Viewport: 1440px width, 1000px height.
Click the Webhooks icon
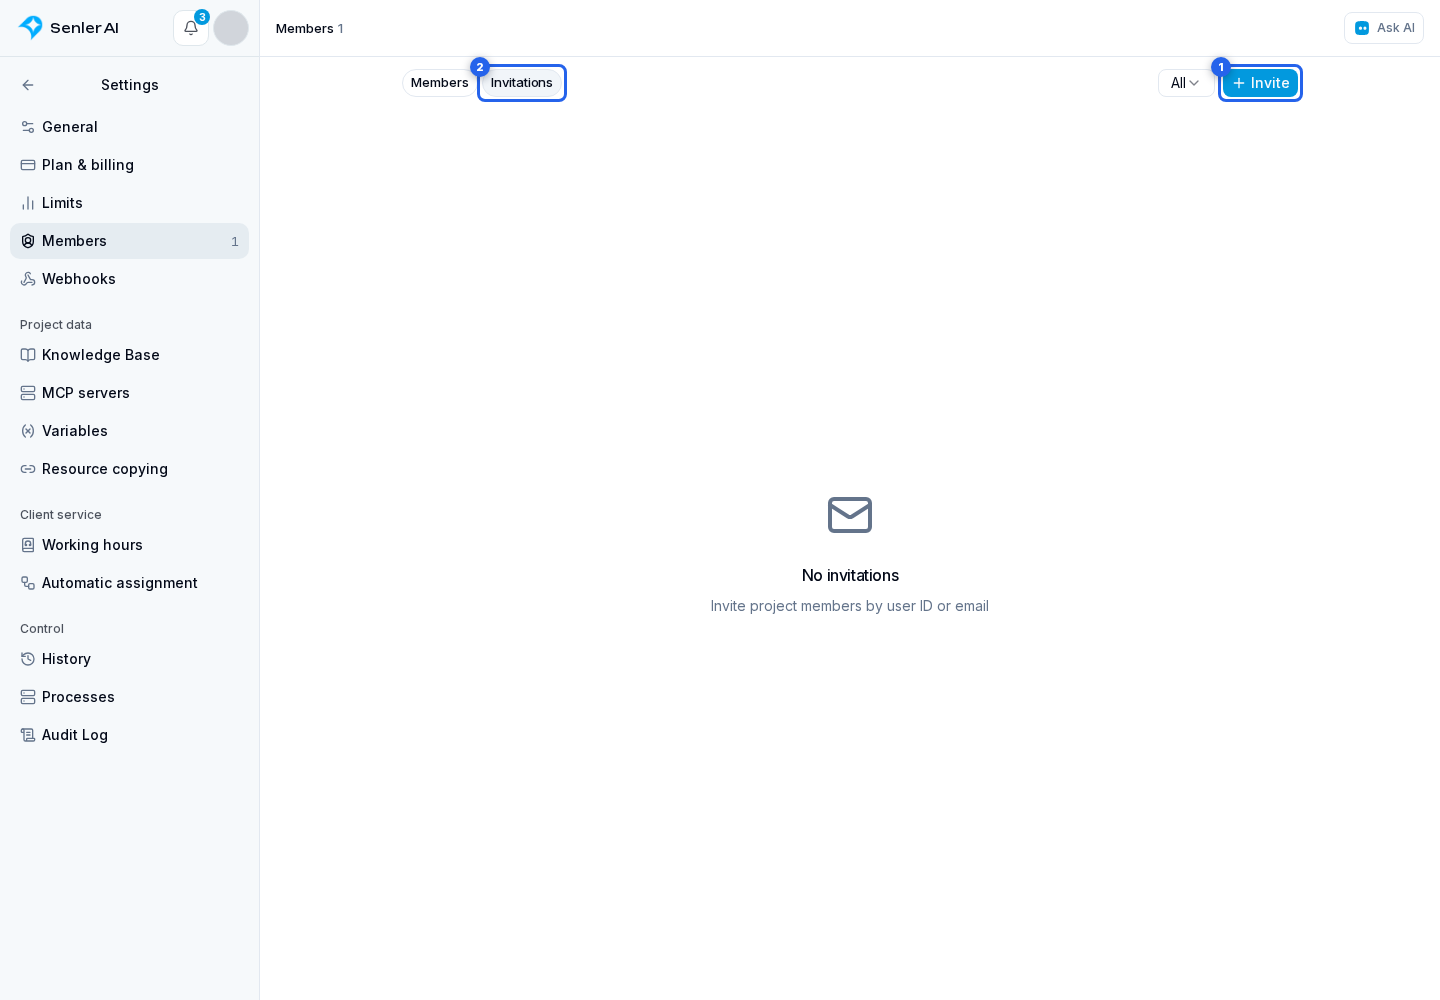[x=28, y=279]
